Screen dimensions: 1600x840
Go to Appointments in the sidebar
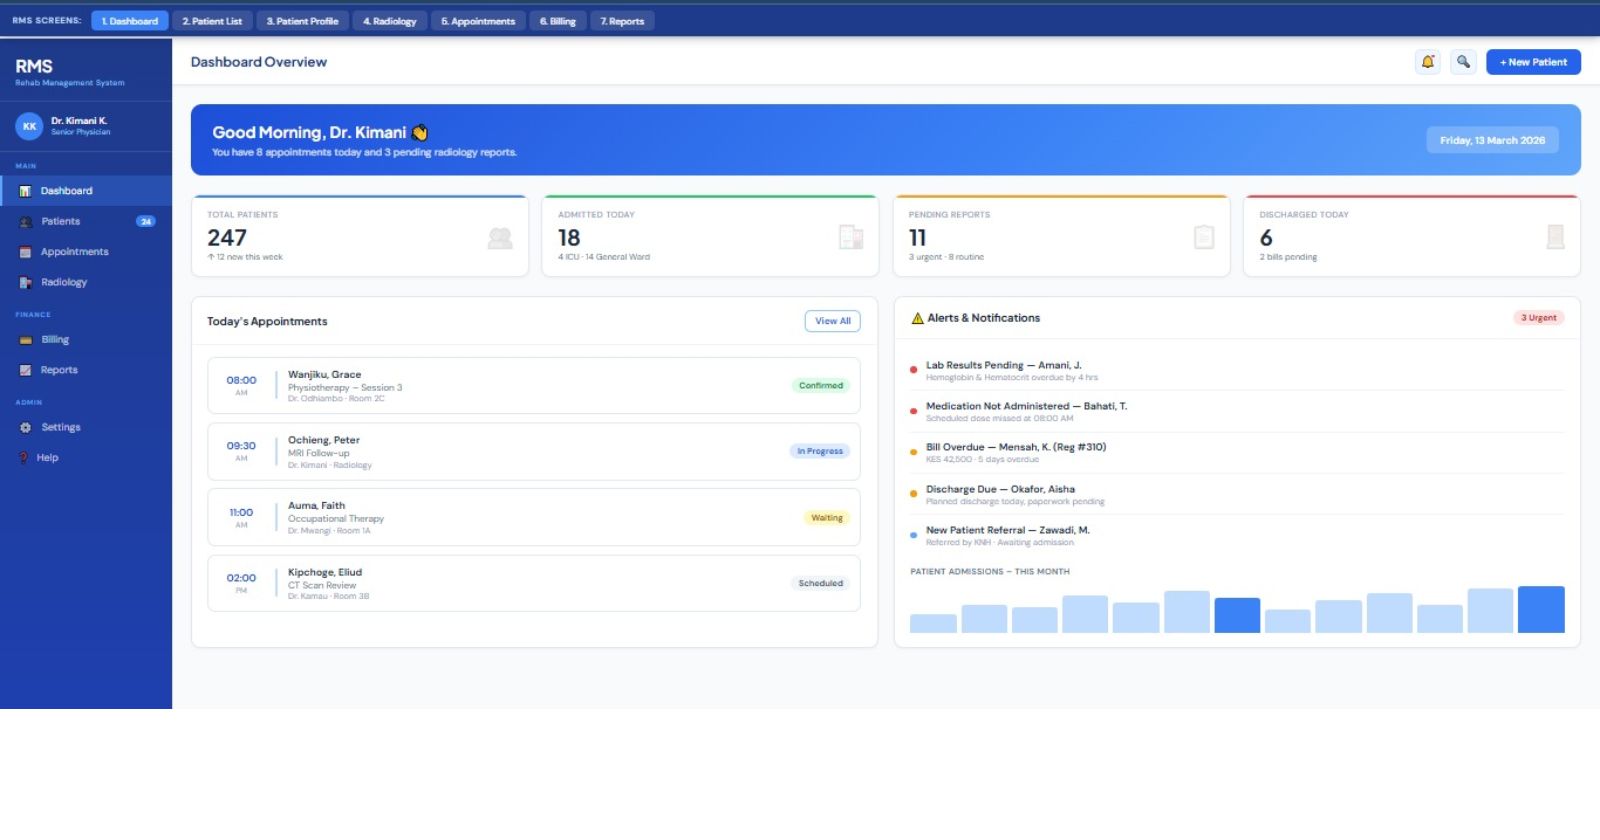coord(74,252)
